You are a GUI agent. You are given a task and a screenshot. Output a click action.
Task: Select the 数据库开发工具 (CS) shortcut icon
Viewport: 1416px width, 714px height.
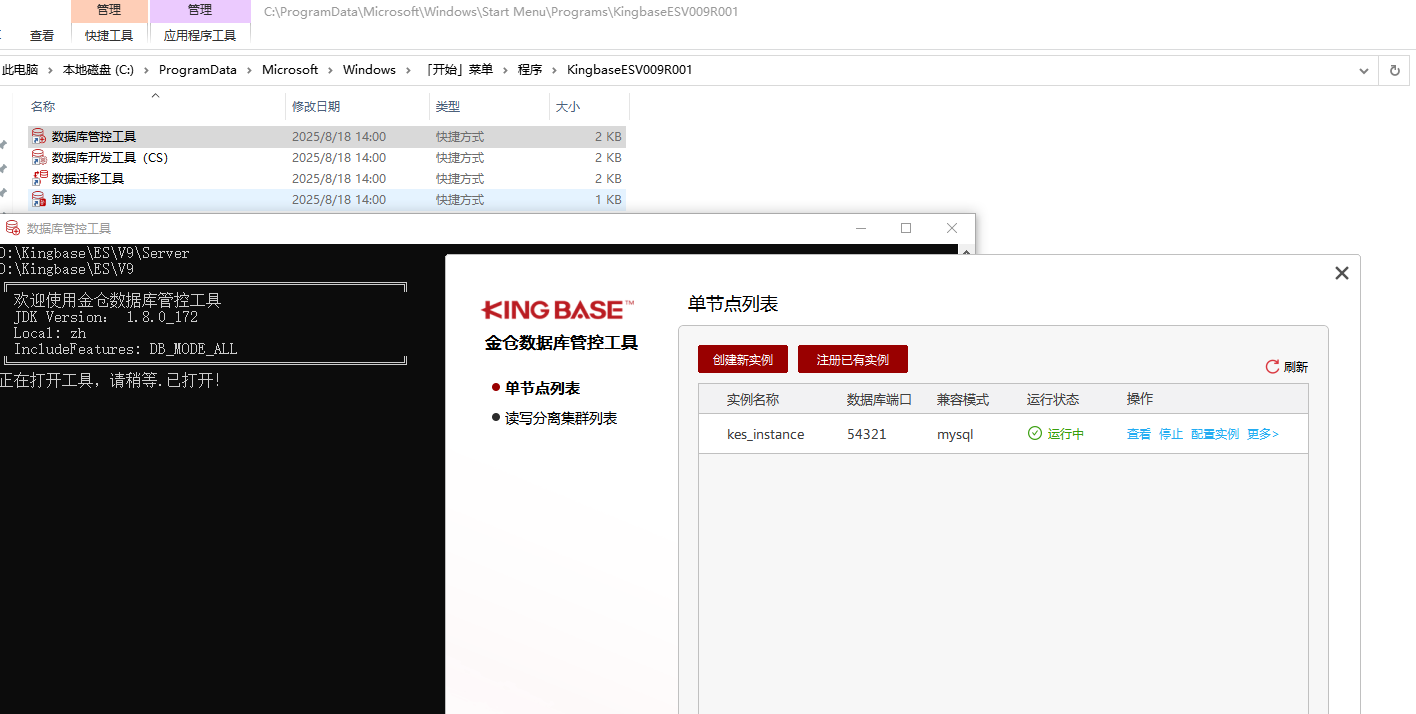click(x=39, y=158)
